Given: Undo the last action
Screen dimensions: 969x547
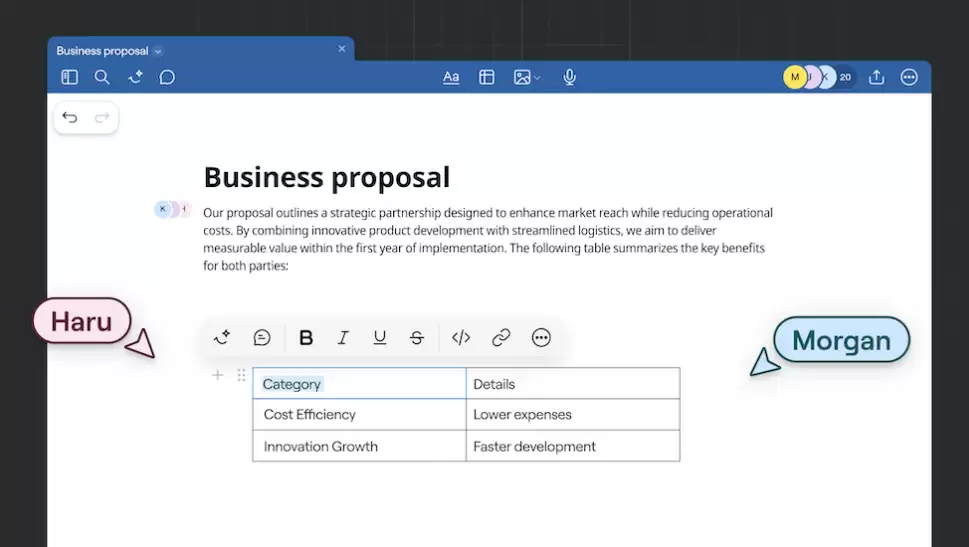Looking at the screenshot, I should tap(70, 118).
